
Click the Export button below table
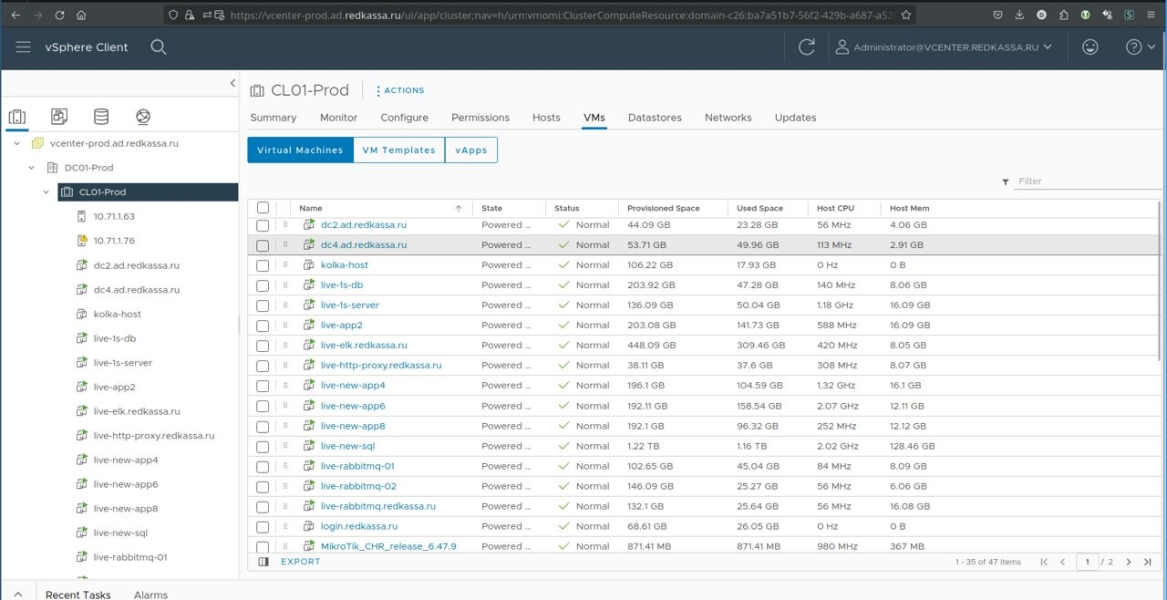300,562
